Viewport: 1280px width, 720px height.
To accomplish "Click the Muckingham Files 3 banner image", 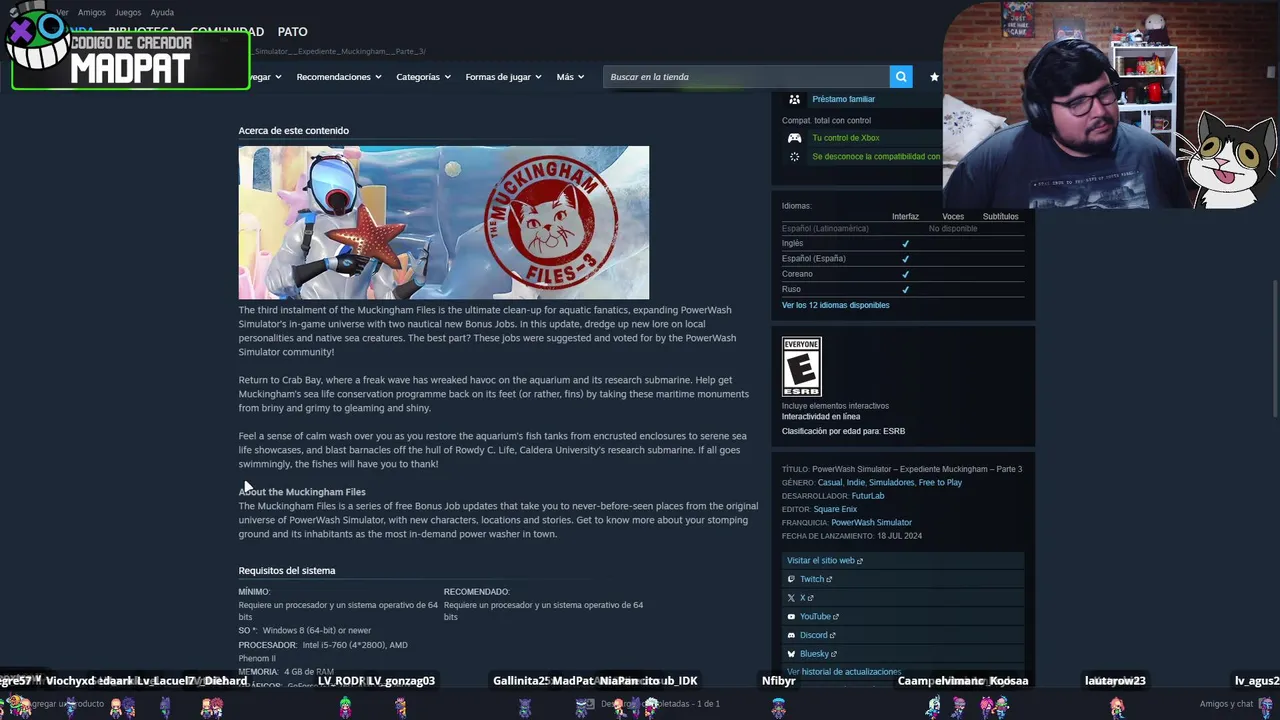I will coord(443,222).
